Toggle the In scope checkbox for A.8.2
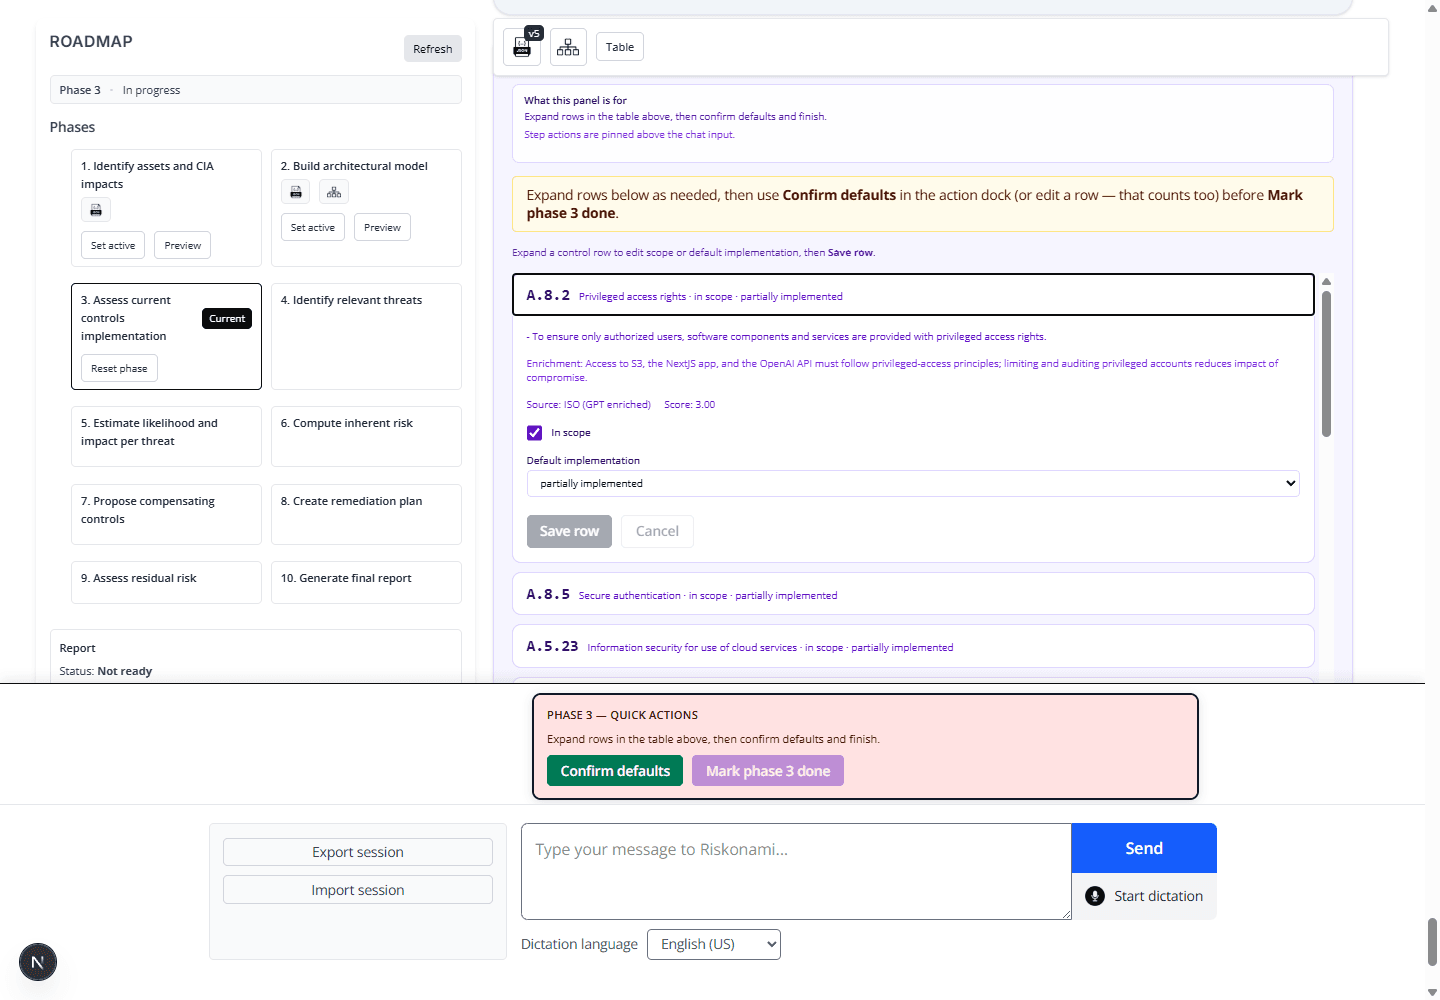Viewport: 1440px width, 1000px height. (535, 433)
